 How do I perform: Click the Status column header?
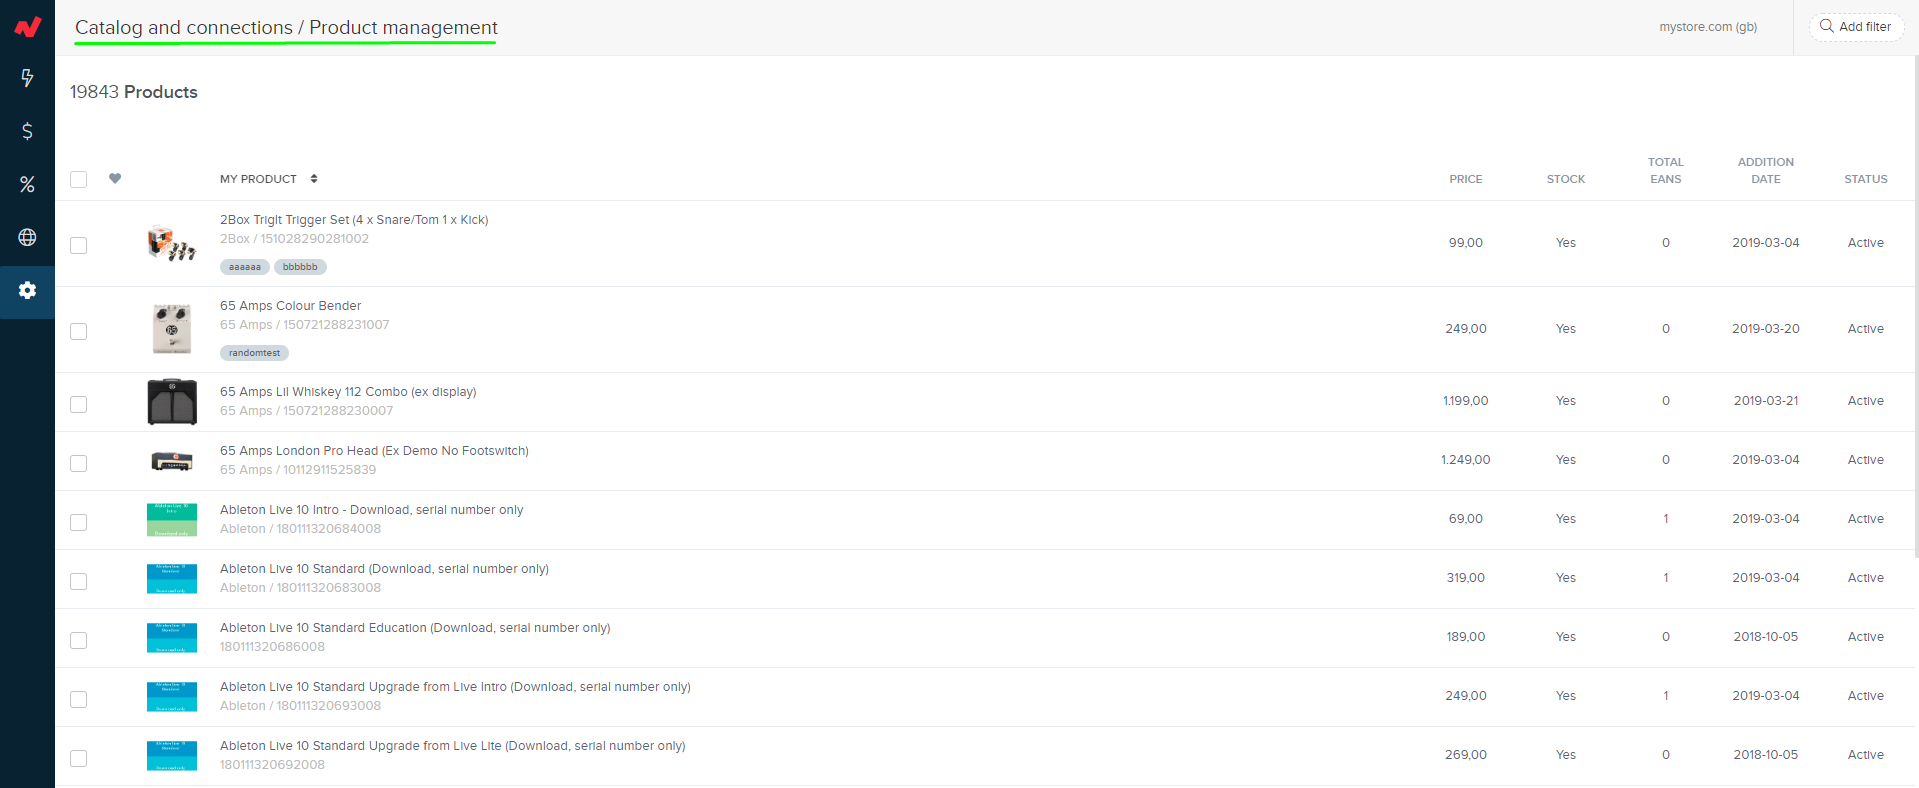tap(1865, 179)
